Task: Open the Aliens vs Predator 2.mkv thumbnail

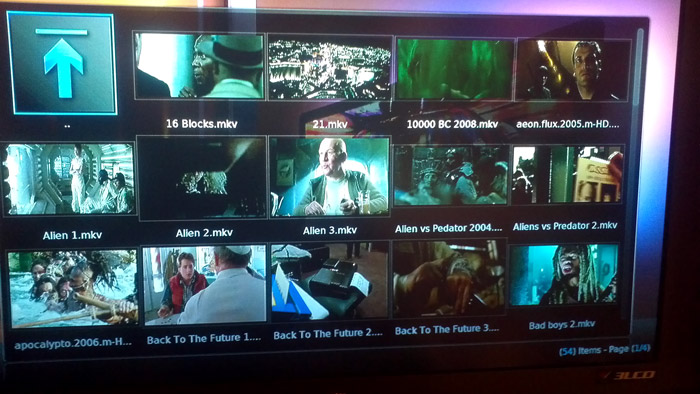Action: pos(567,174)
